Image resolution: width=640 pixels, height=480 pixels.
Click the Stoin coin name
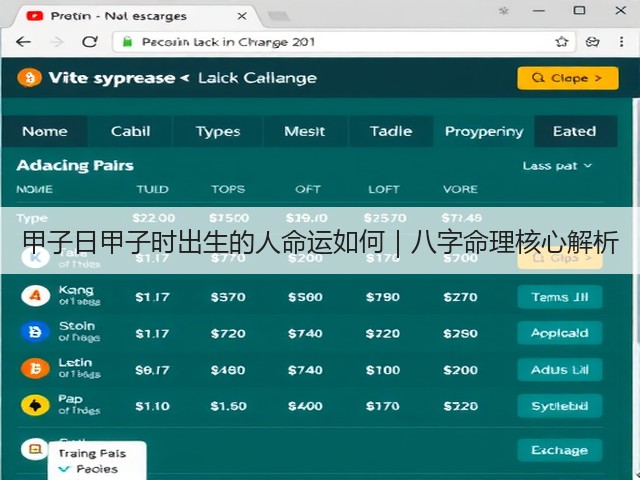click(x=77, y=326)
